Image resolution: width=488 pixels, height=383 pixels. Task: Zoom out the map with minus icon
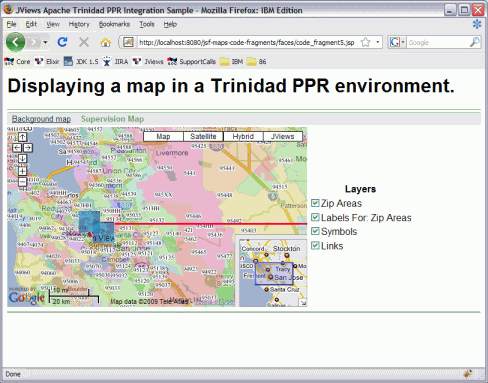[22, 182]
